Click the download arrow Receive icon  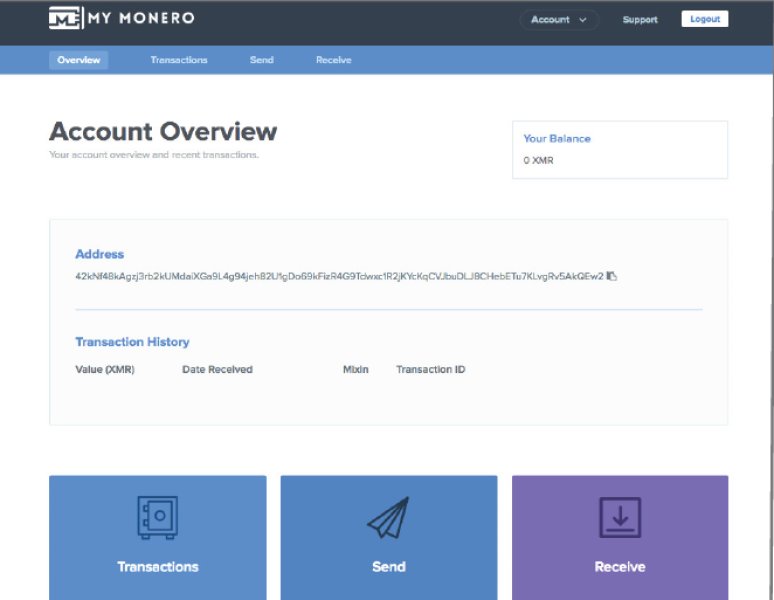[619, 518]
